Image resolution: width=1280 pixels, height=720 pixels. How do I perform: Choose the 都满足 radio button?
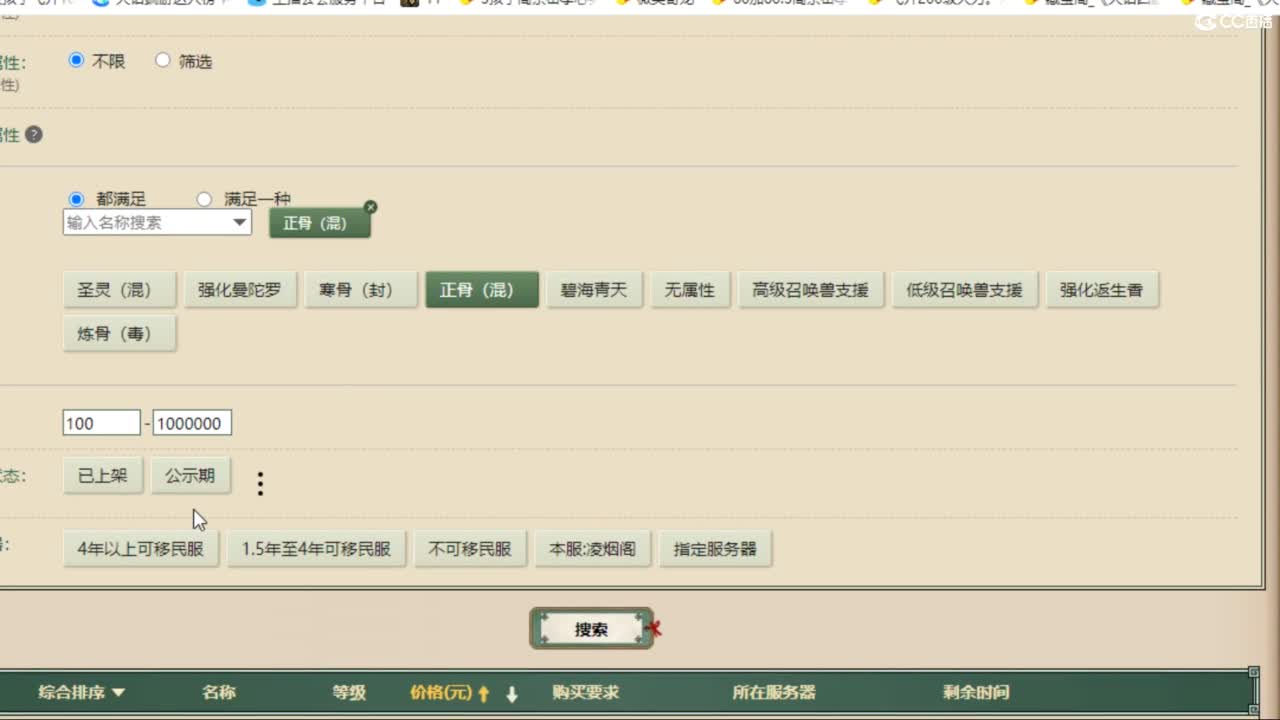pos(76,199)
